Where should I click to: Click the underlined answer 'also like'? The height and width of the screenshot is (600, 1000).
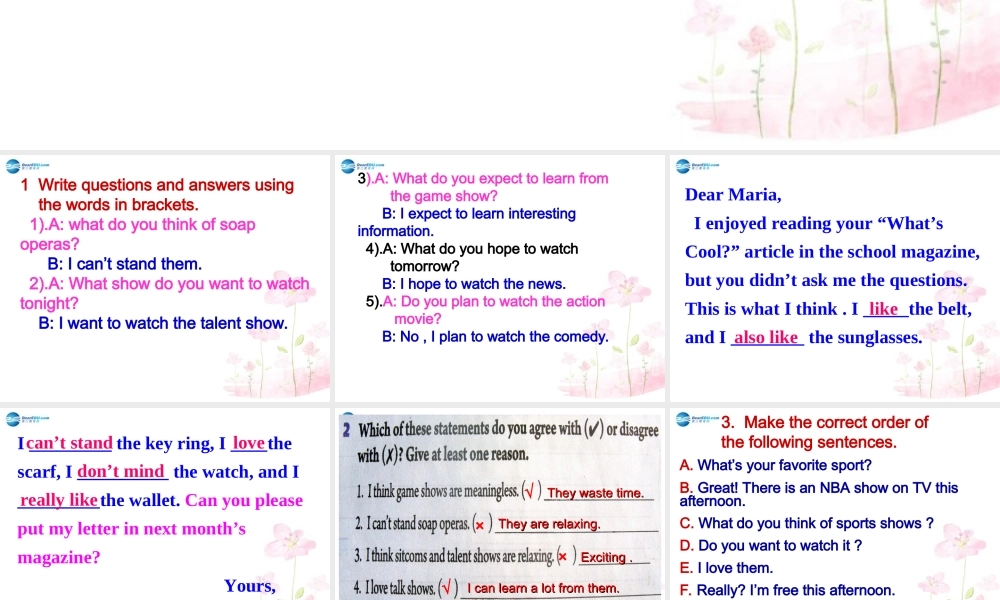pyautogui.click(x=766, y=338)
